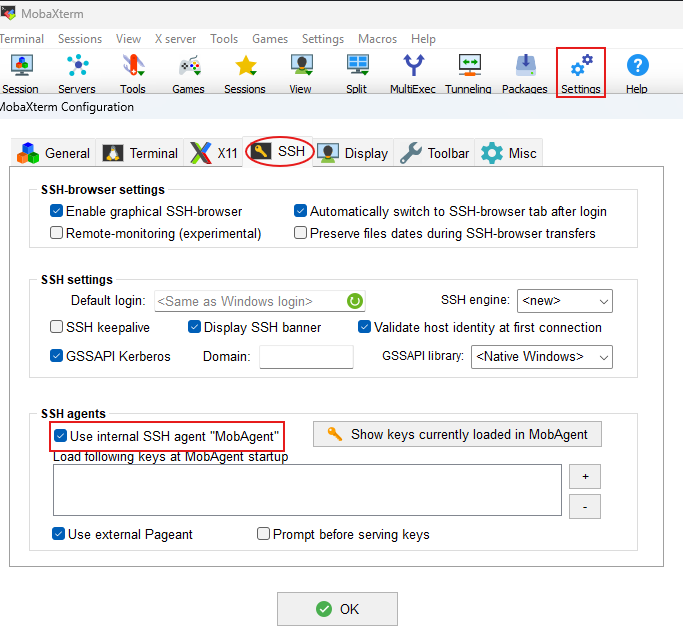Click the OK button
Viewport: 683px width, 631px height.
coord(338,609)
